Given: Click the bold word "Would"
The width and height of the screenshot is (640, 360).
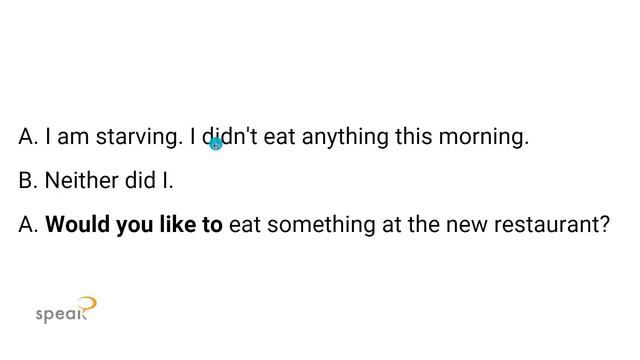Looking at the screenshot, I should (x=77, y=224).
